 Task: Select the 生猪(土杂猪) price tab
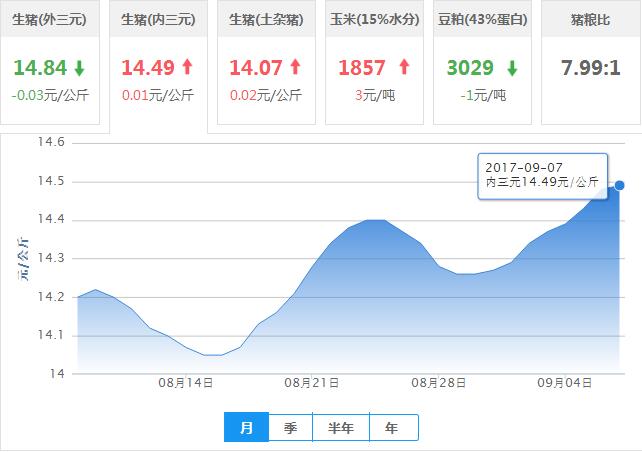pyautogui.click(x=266, y=62)
